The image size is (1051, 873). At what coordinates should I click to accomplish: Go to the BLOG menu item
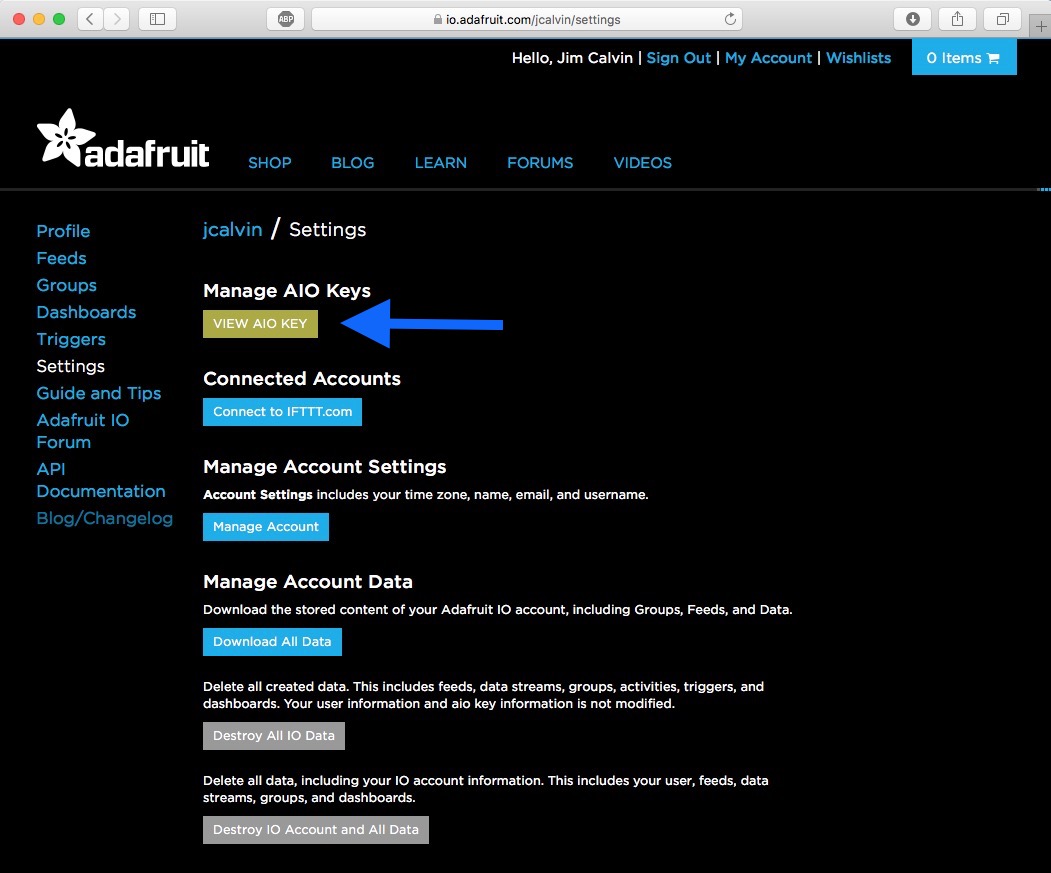click(353, 163)
